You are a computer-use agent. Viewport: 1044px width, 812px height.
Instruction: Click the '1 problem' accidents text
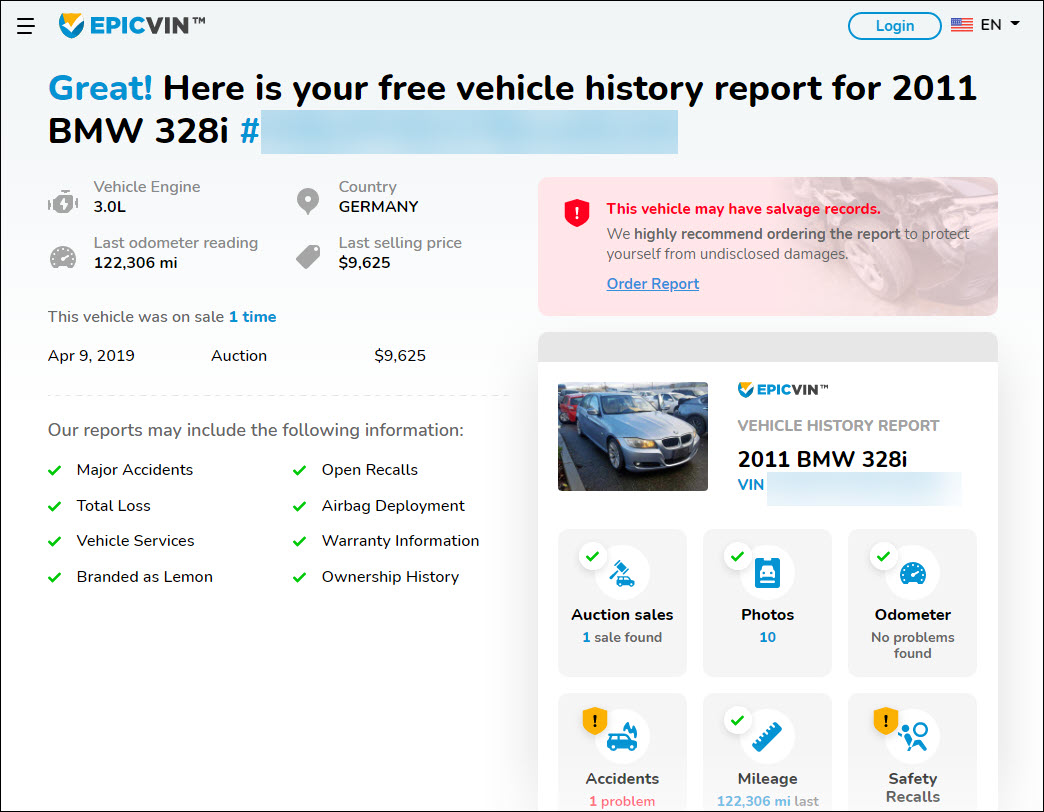pyautogui.click(x=622, y=801)
